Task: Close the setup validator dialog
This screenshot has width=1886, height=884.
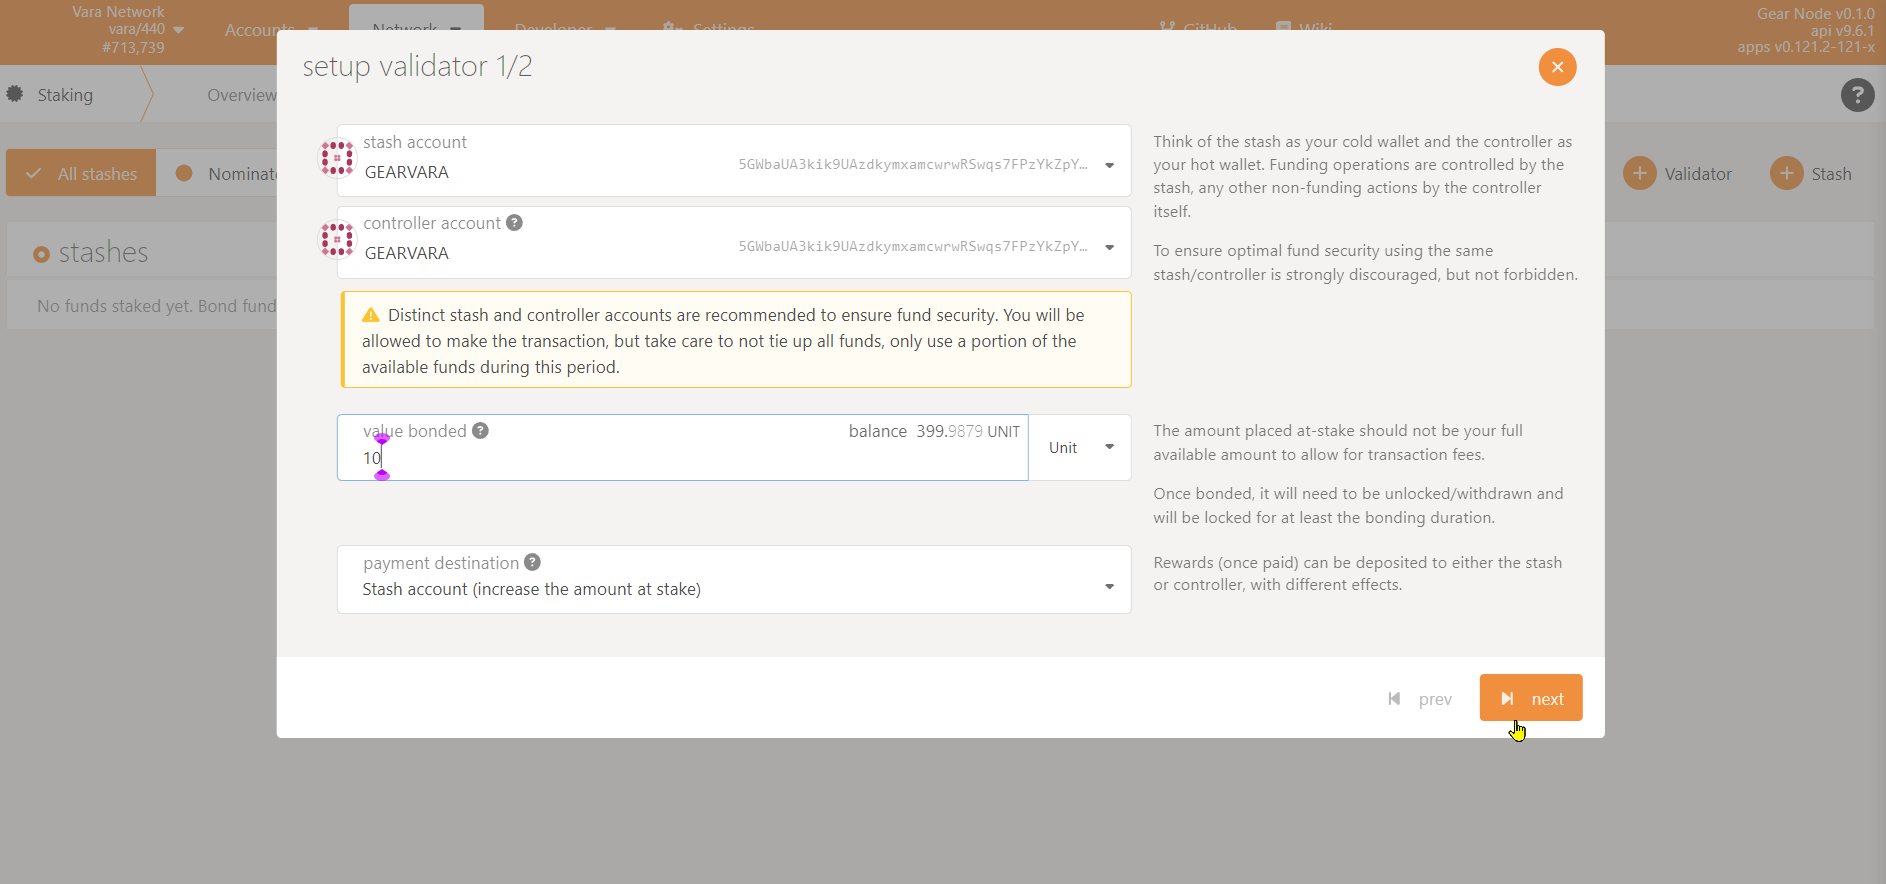Action: (1557, 67)
